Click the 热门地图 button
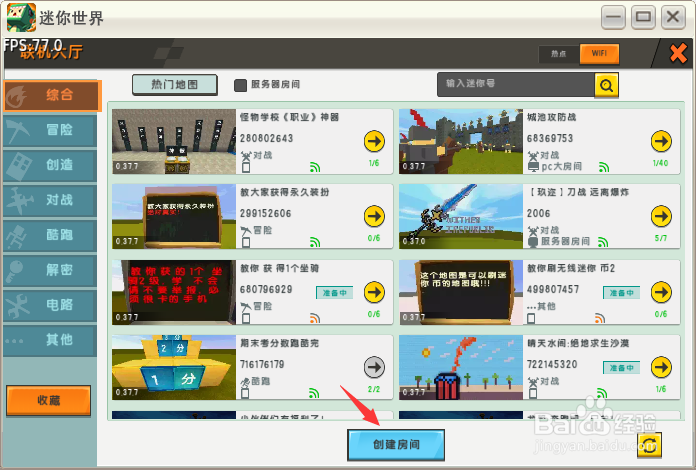This screenshot has width=696, height=470. (x=174, y=85)
